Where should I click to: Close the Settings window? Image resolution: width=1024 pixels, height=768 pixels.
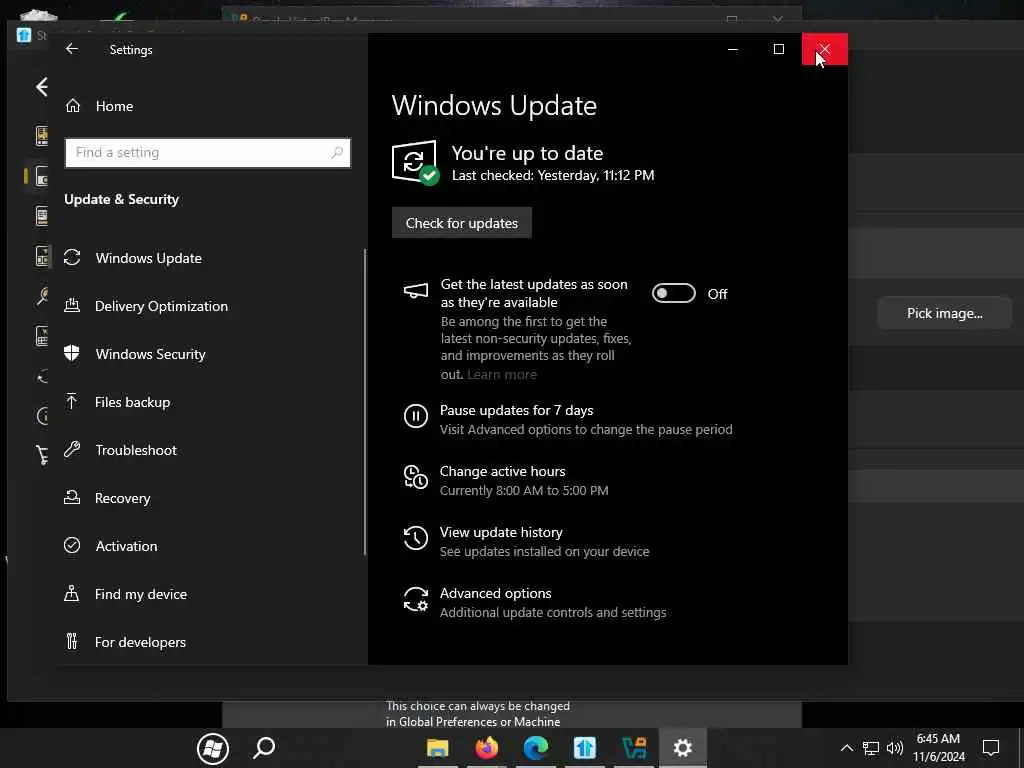click(825, 49)
